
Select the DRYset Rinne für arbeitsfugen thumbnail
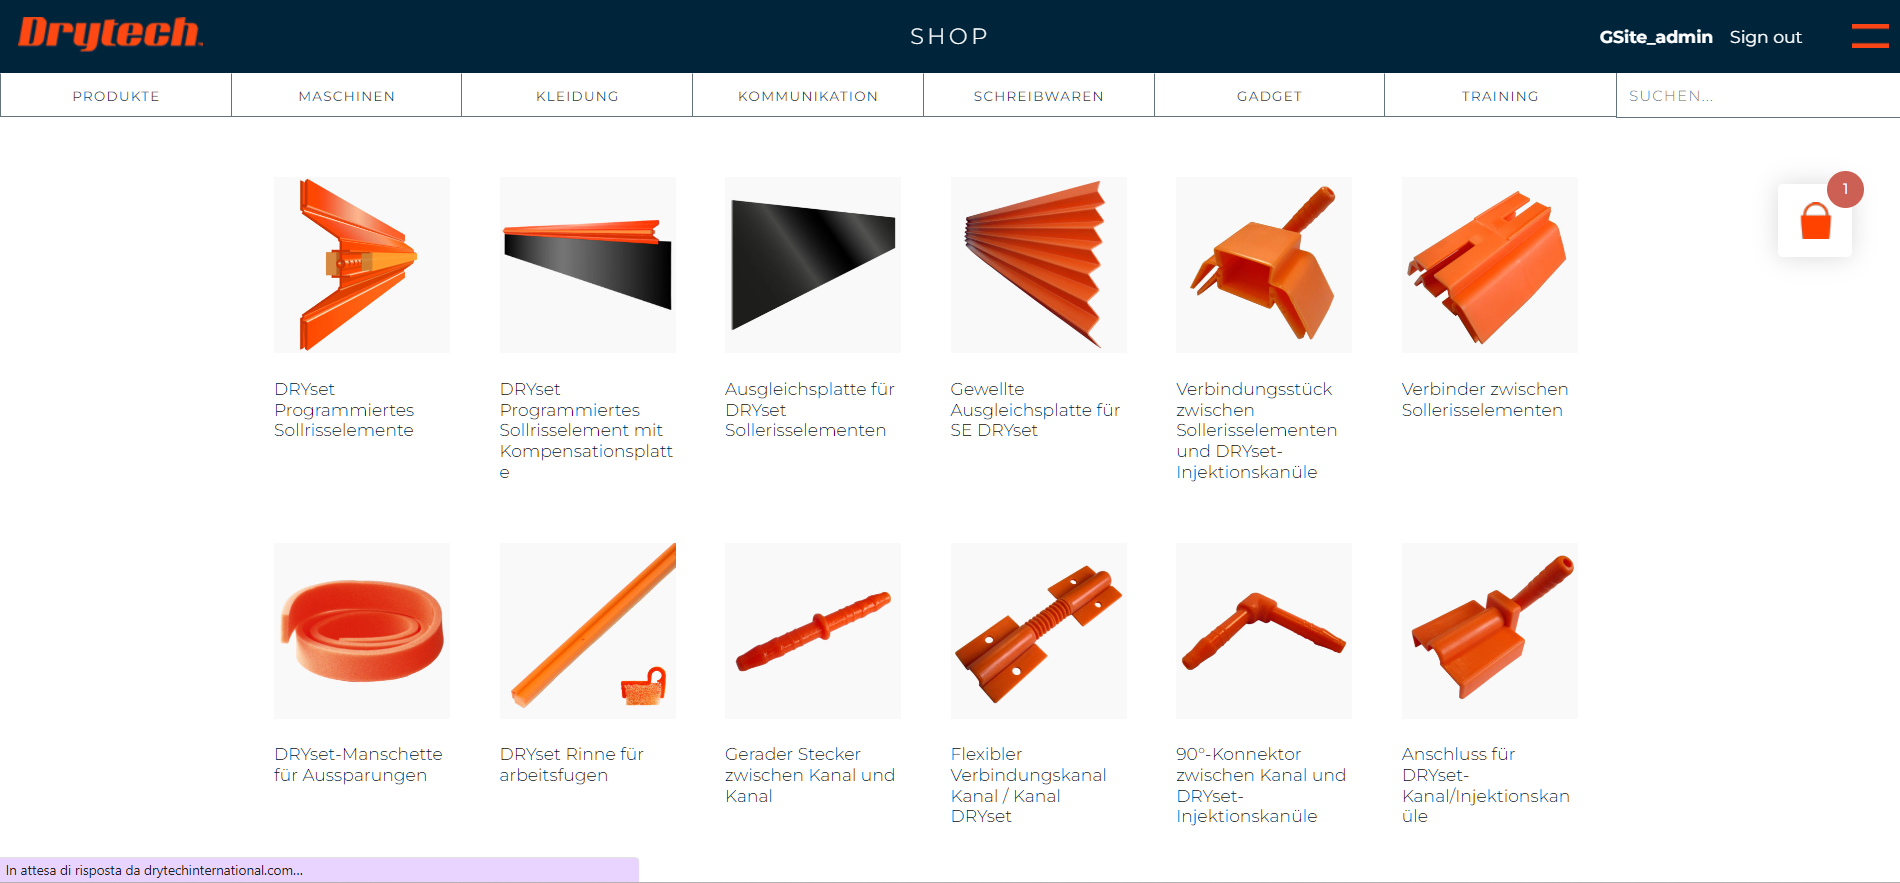click(x=588, y=631)
